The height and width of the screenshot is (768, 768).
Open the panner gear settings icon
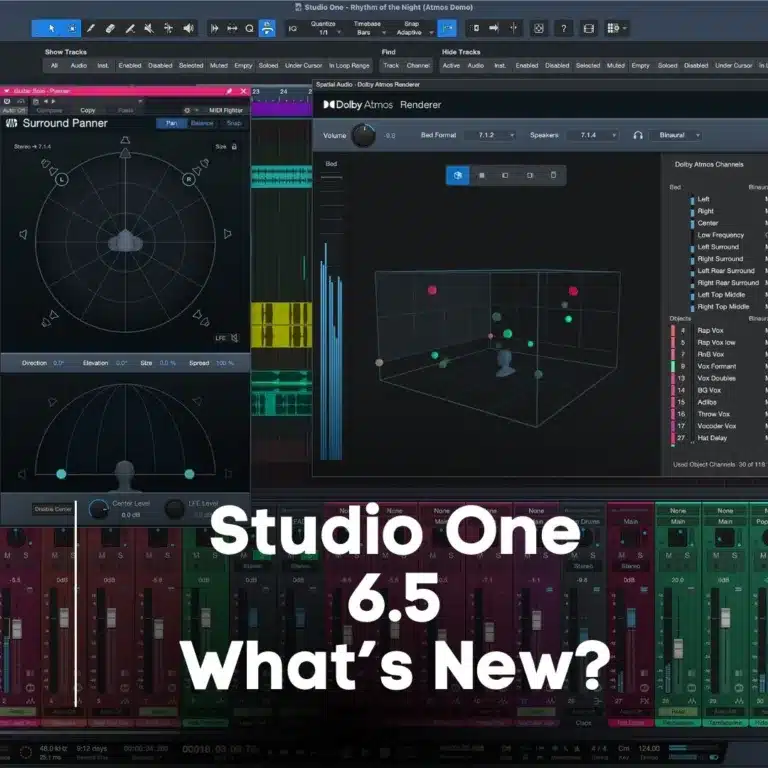coord(187,110)
